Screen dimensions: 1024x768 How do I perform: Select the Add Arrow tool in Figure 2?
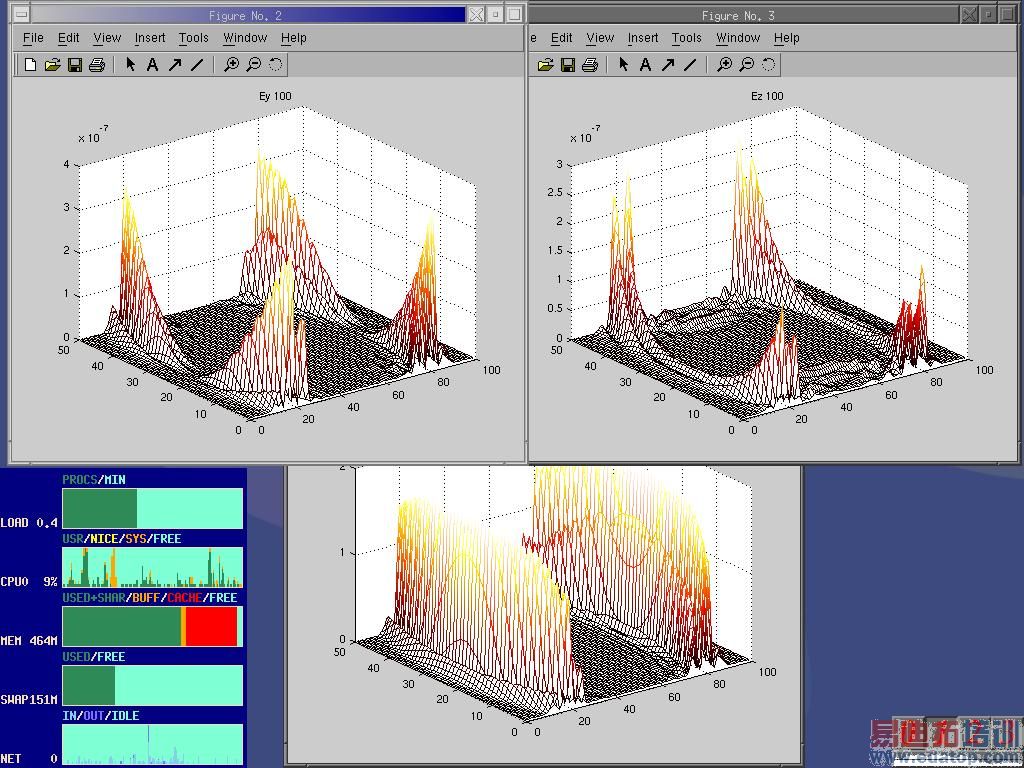[174, 65]
